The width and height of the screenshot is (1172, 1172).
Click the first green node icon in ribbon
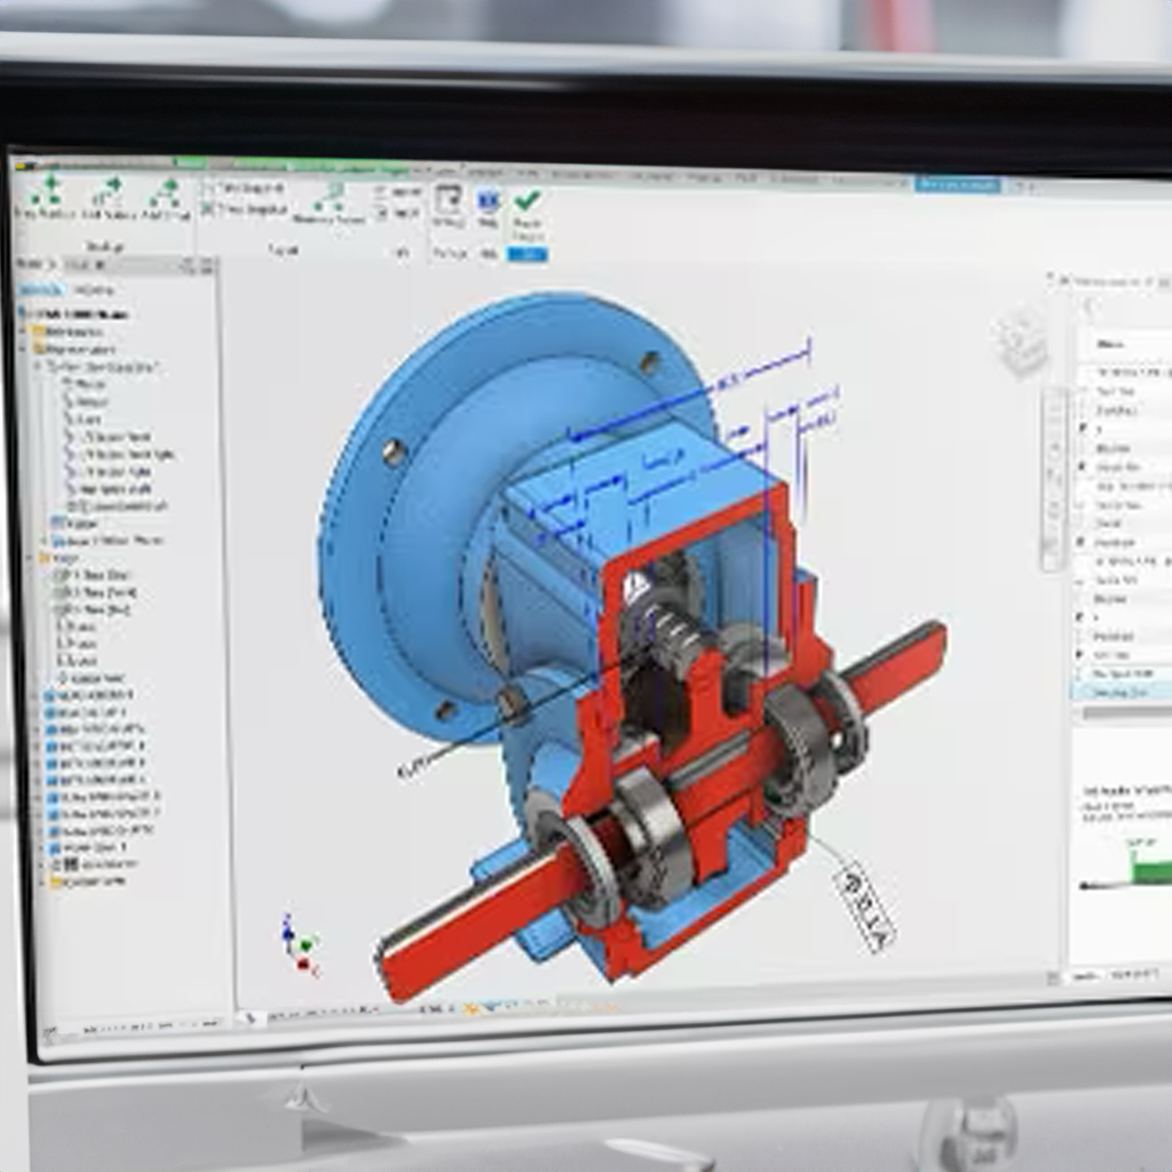pos(48,192)
